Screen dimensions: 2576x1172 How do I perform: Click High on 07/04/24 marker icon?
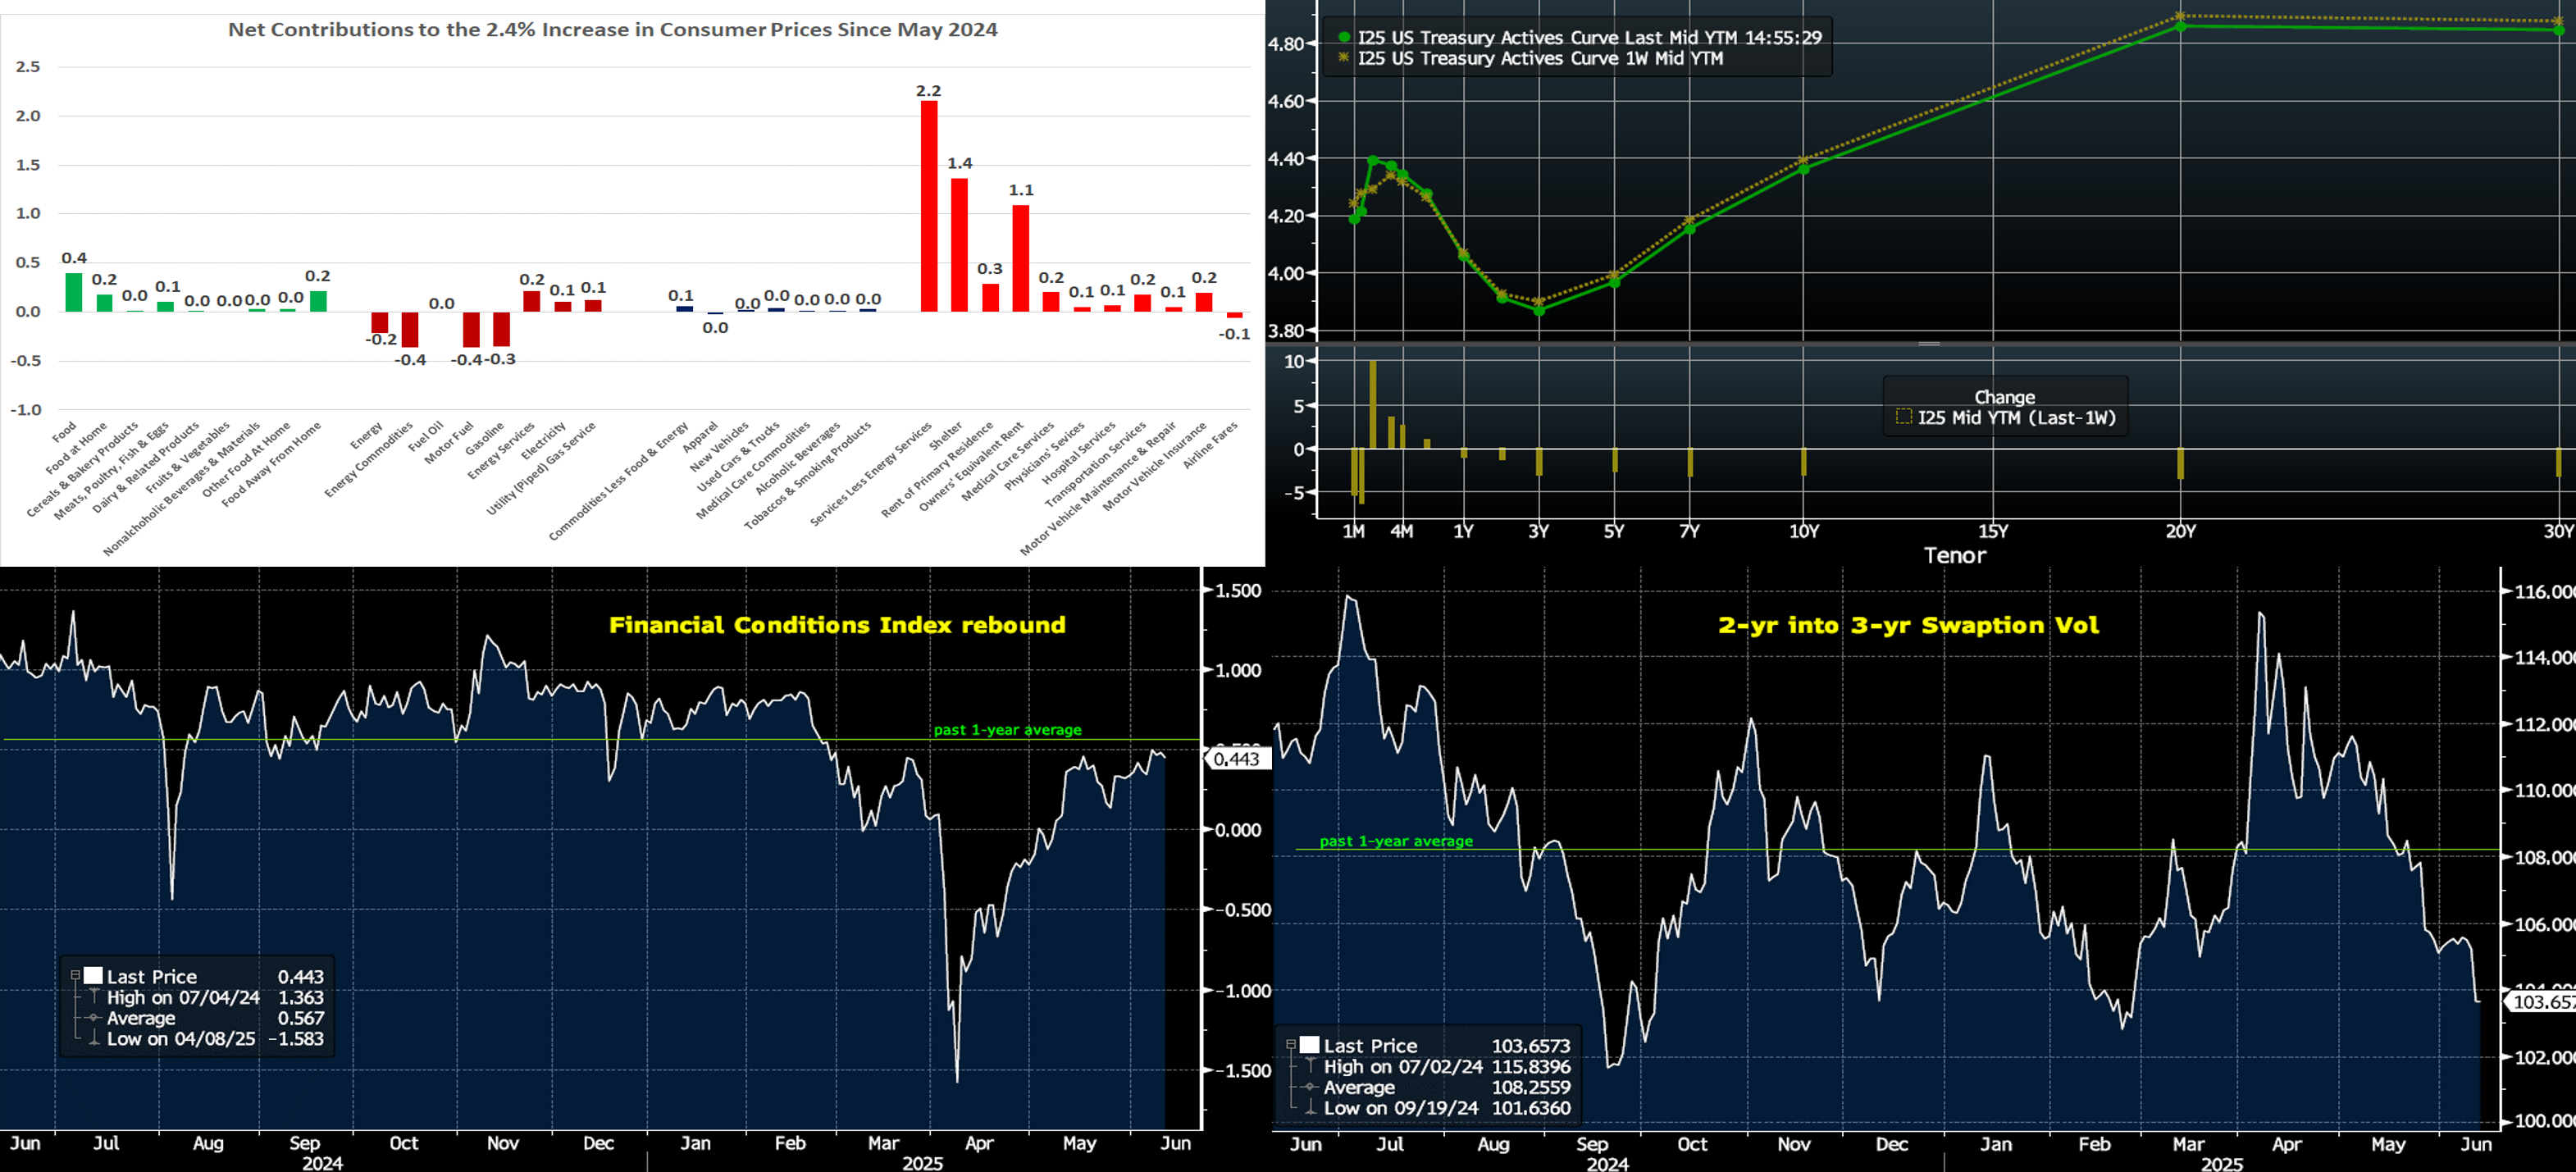[x=94, y=996]
